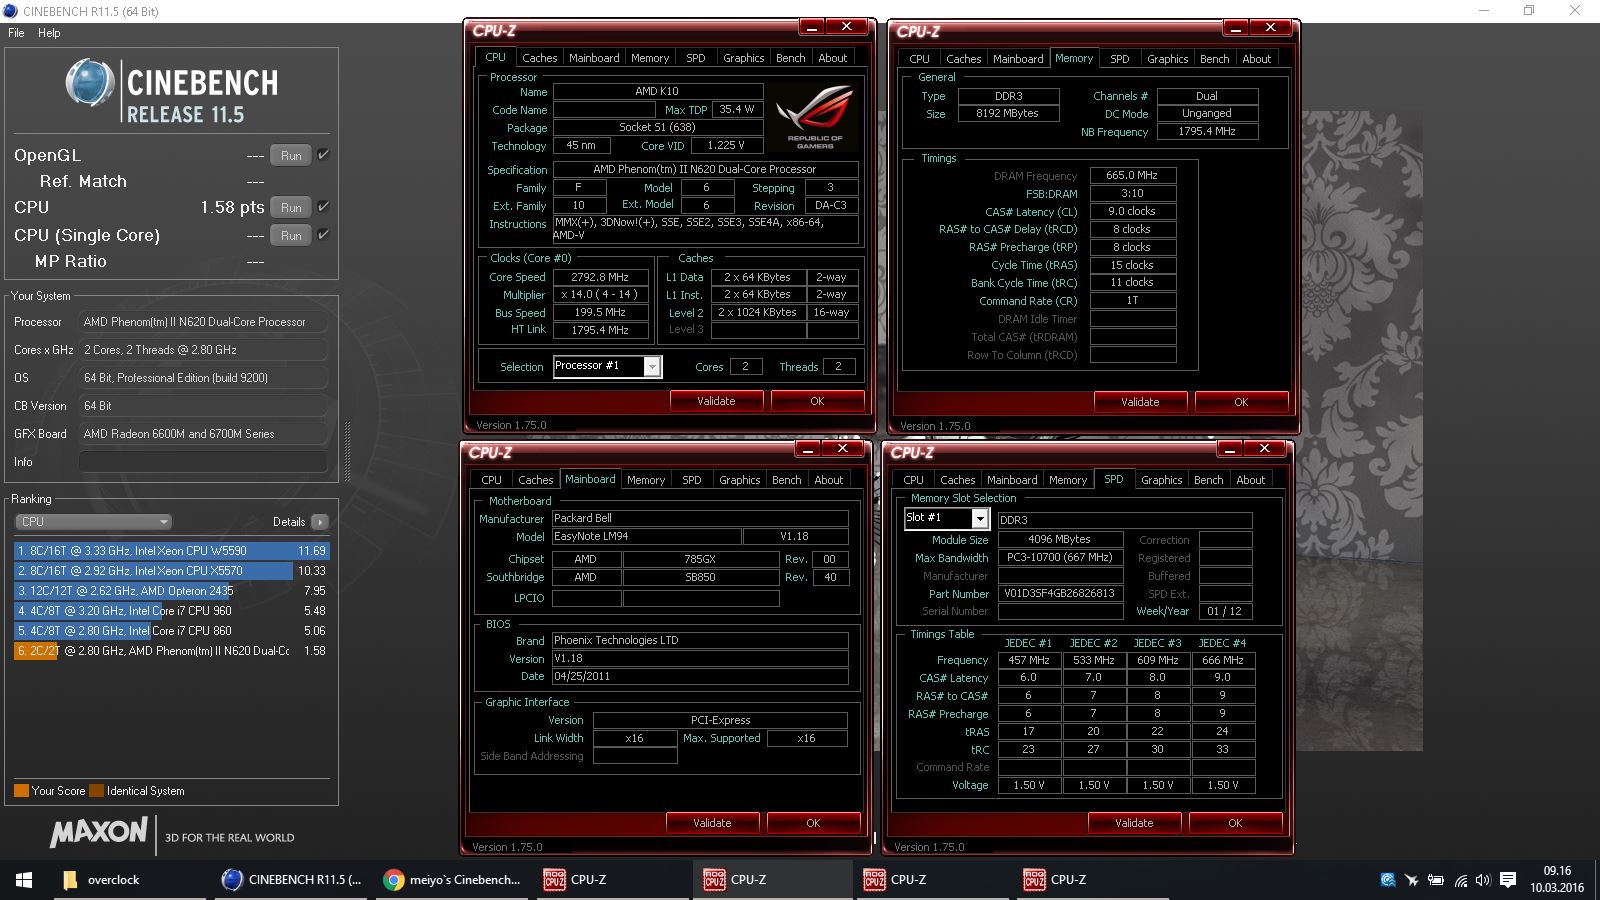This screenshot has height=900, width=1600.
Task: Select ranking entry Intel Xeon CPU X5570
Action: [x=170, y=571]
